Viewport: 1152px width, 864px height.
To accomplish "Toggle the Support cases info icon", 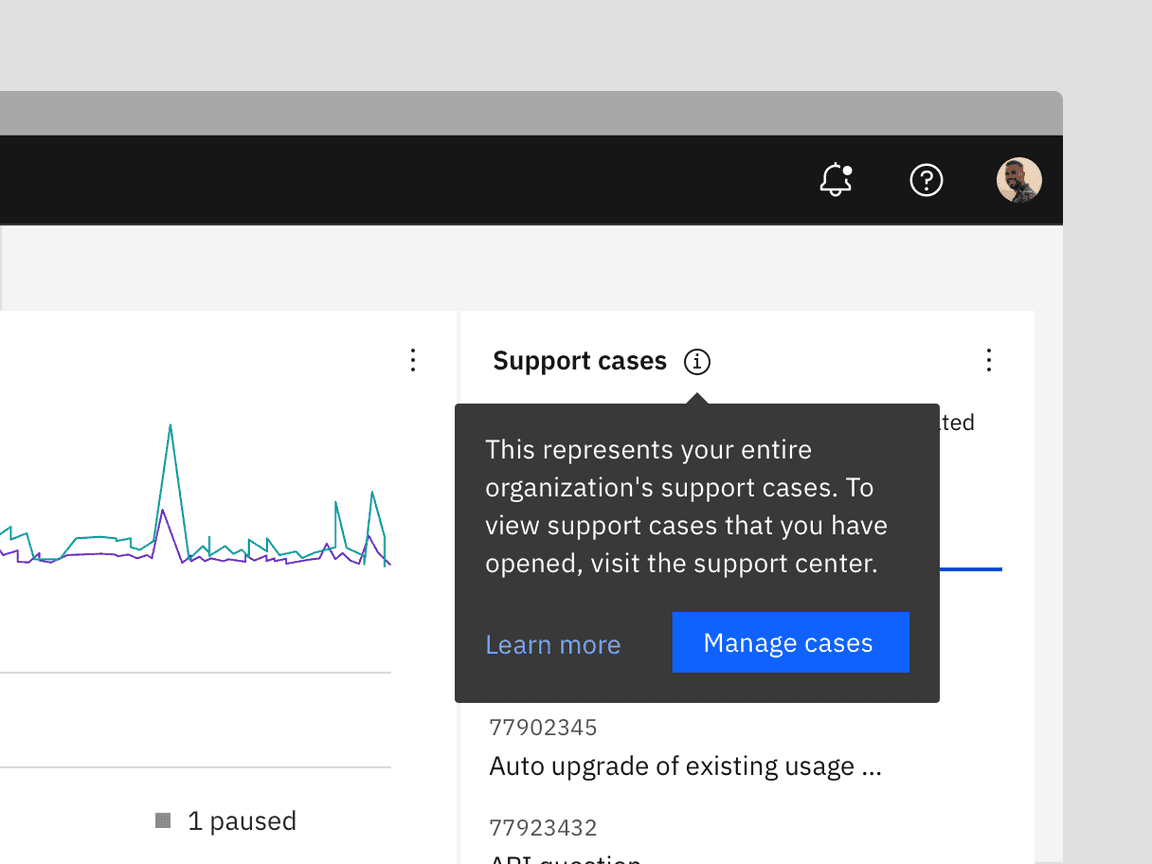I will coord(697,361).
